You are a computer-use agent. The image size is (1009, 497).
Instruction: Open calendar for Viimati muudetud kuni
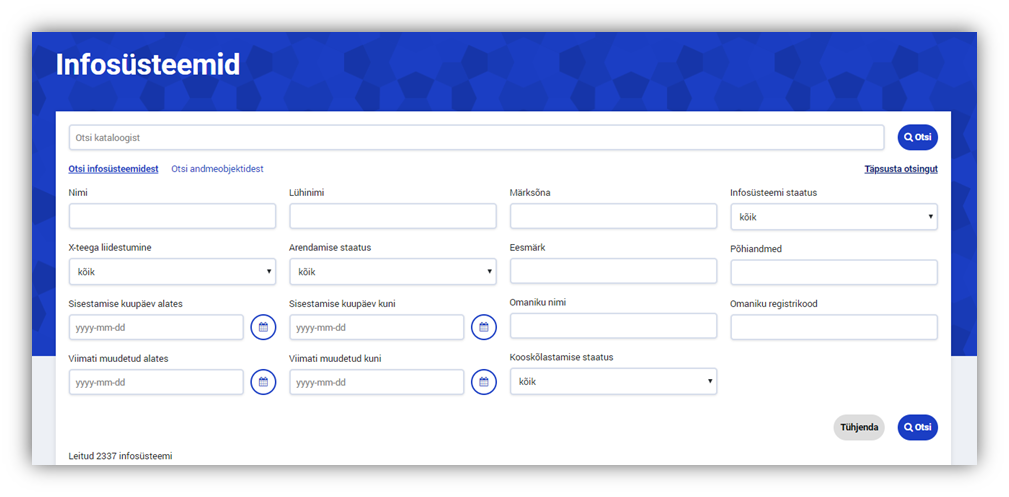tap(484, 382)
